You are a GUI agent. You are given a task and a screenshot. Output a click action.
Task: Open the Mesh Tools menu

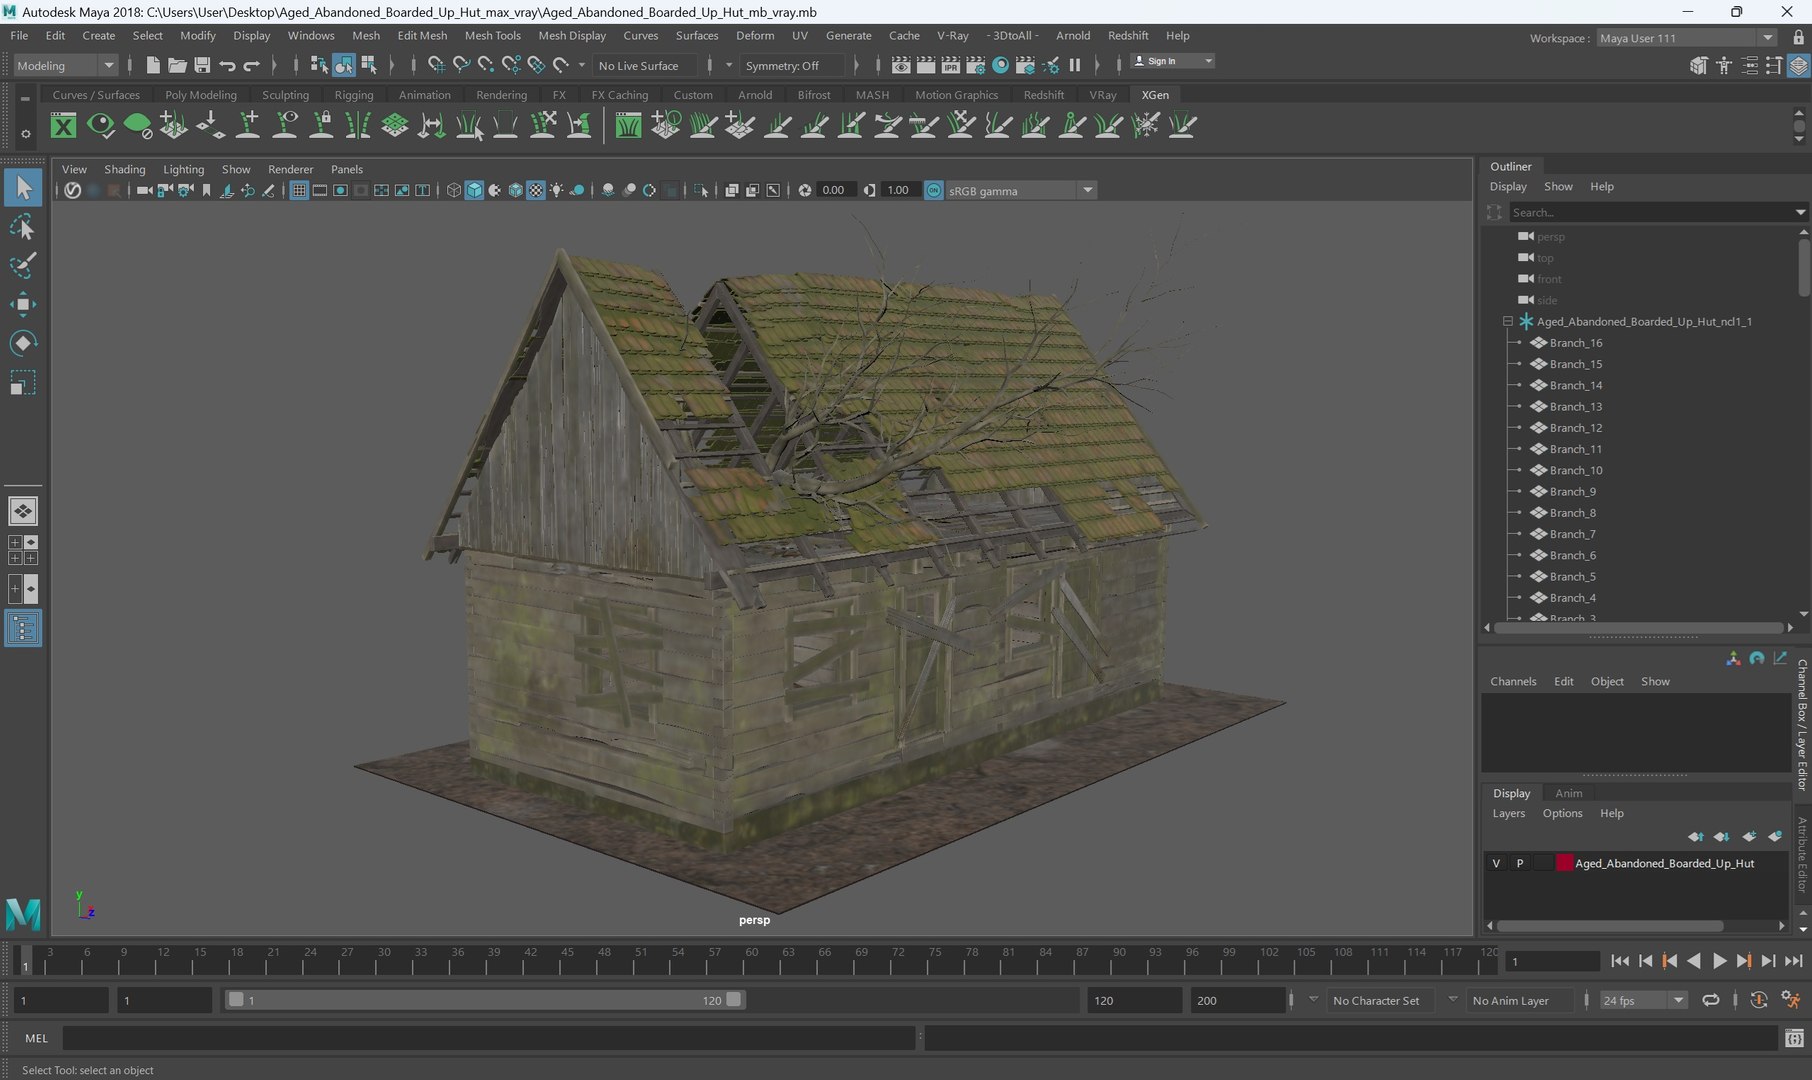point(492,35)
